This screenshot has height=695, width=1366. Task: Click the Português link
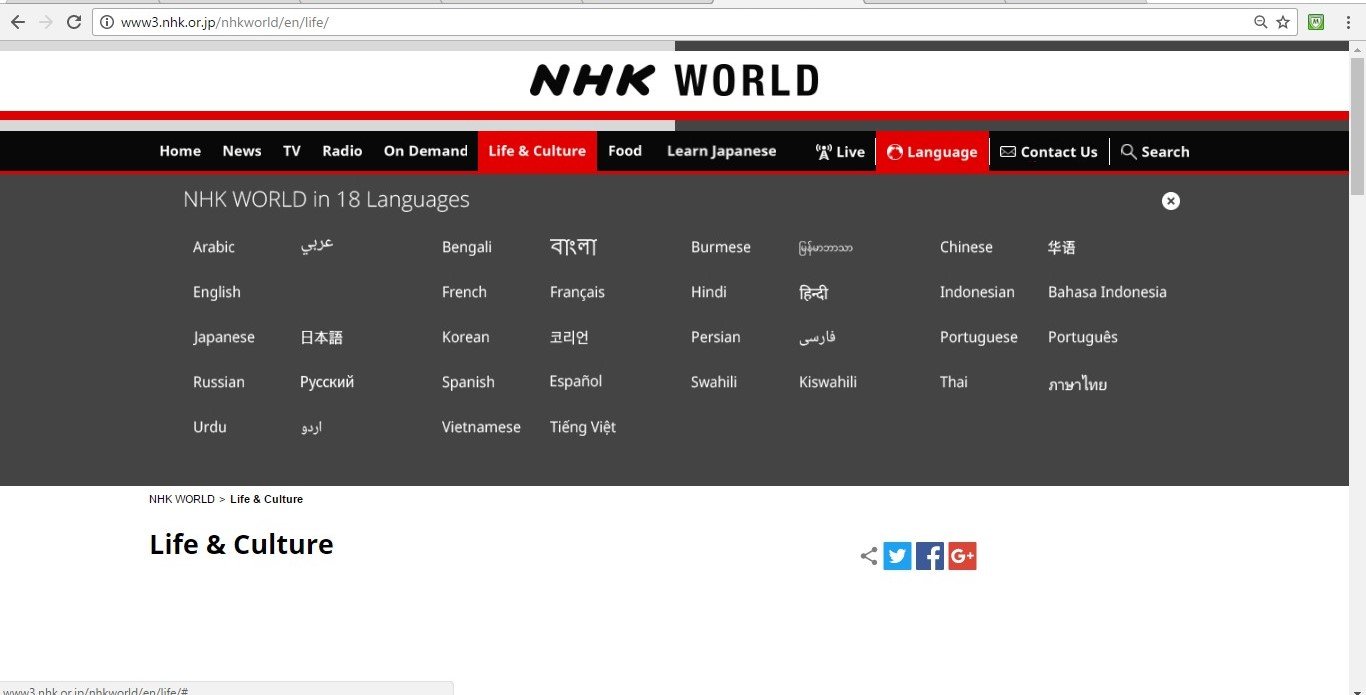(1083, 337)
